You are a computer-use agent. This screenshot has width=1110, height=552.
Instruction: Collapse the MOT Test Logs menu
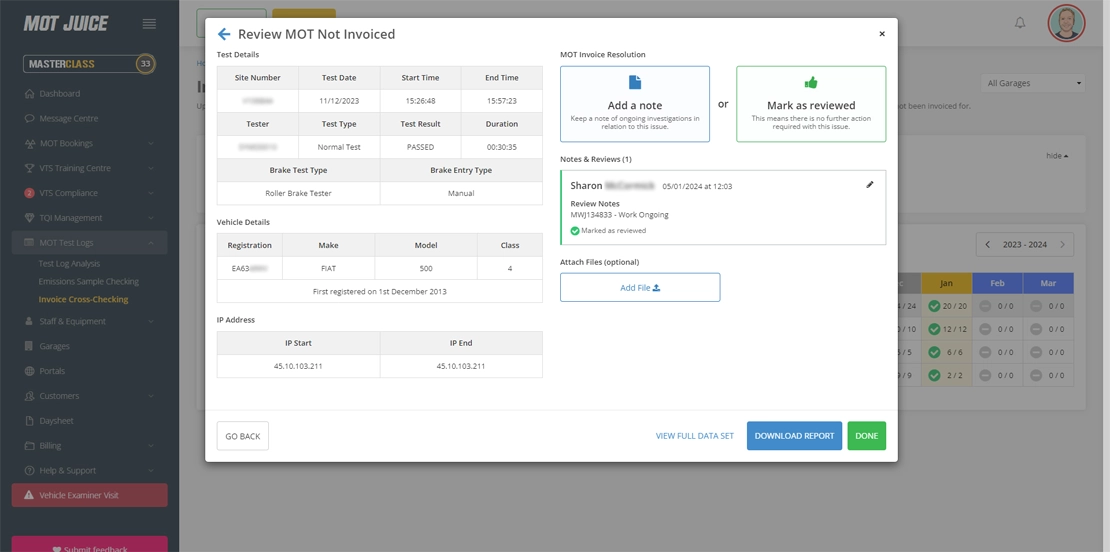coord(89,243)
